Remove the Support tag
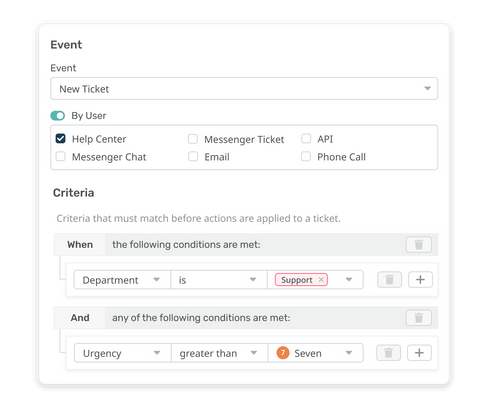 (x=321, y=280)
